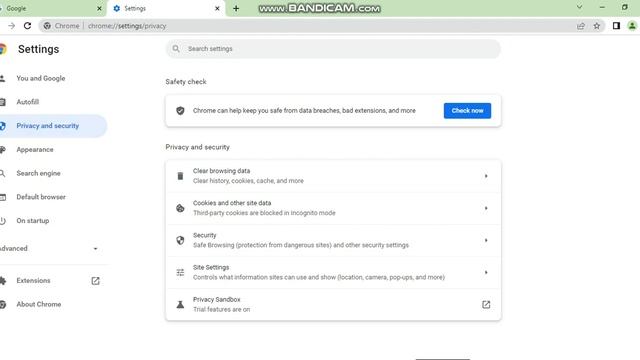
Task: Click Privacy Sandbox title text
Action: pos(216,300)
